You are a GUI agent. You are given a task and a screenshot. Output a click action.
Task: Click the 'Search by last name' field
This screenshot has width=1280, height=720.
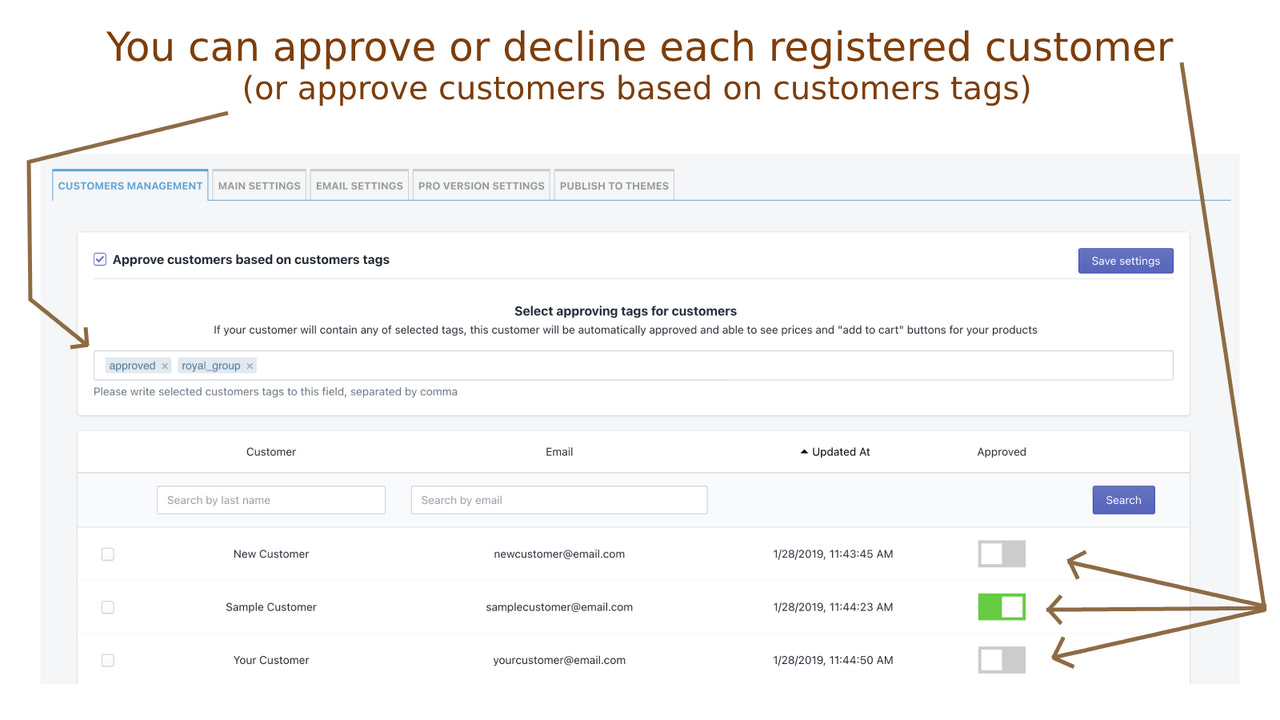(270, 499)
